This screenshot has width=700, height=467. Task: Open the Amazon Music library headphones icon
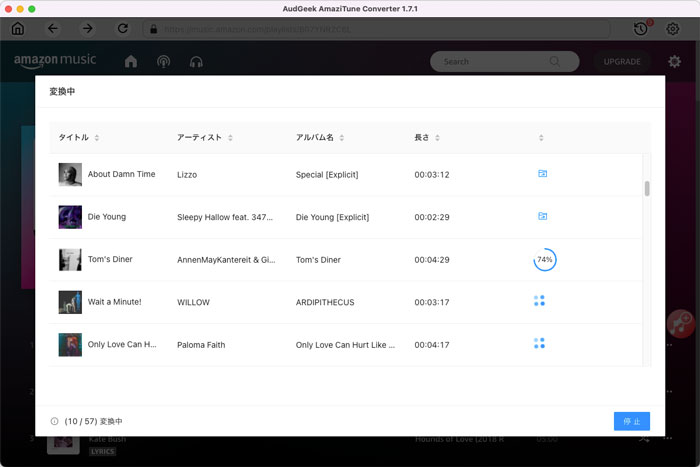pyautogui.click(x=196, y=62)
